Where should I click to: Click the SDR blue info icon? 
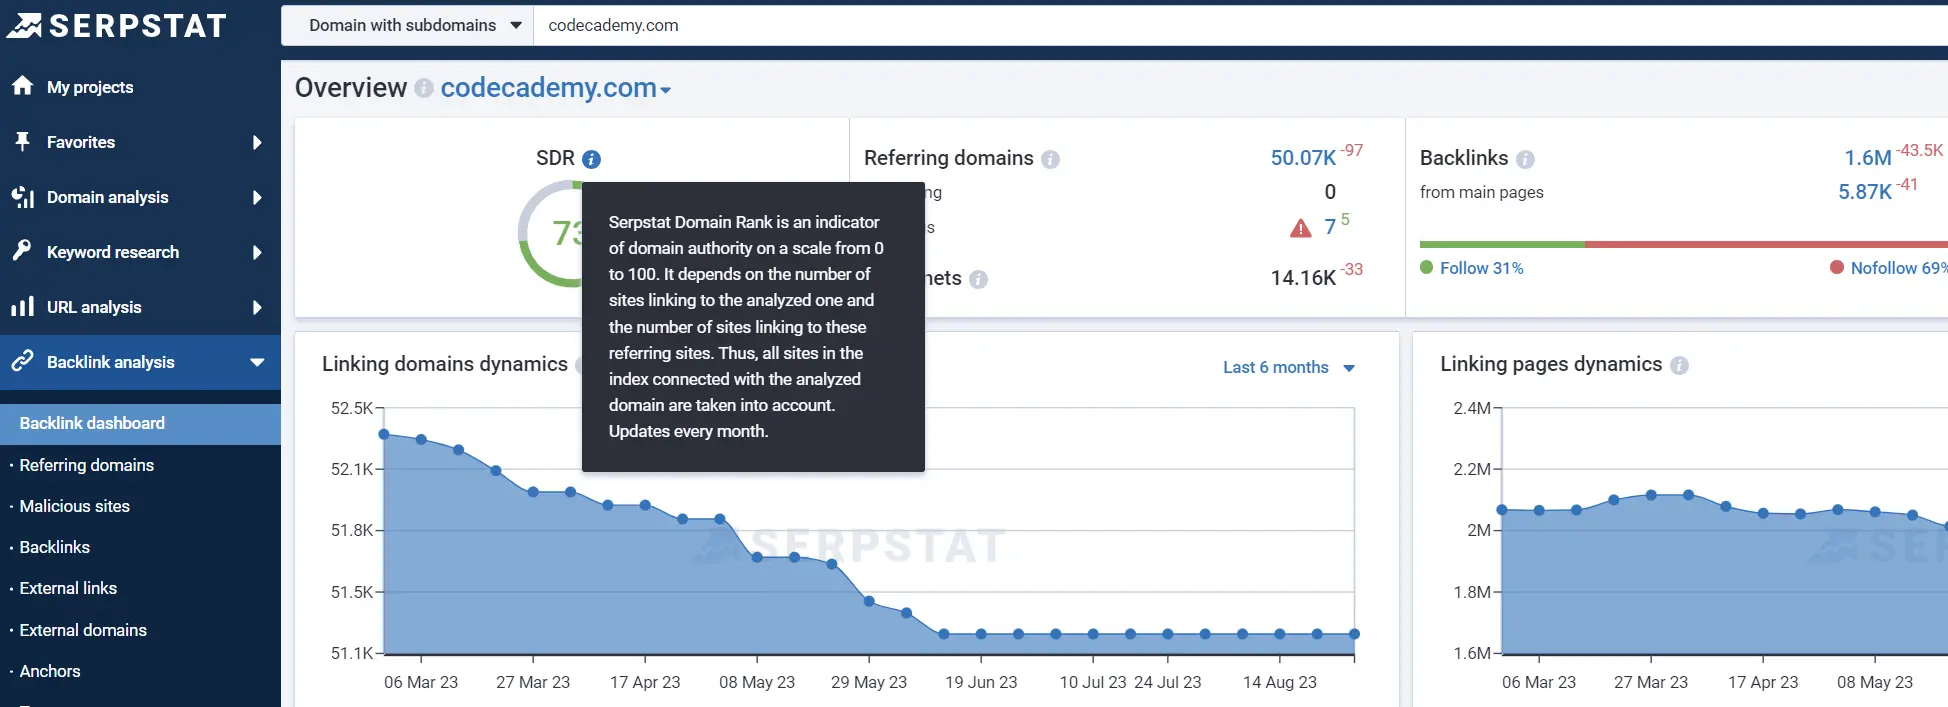(x=591, y=159)
